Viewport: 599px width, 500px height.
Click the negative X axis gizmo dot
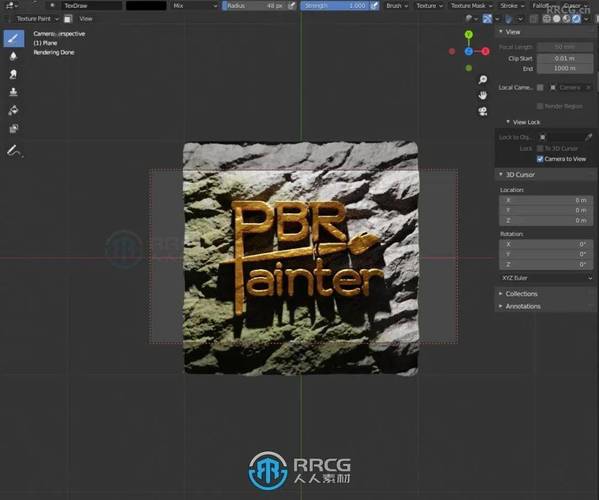click(452, 51)
